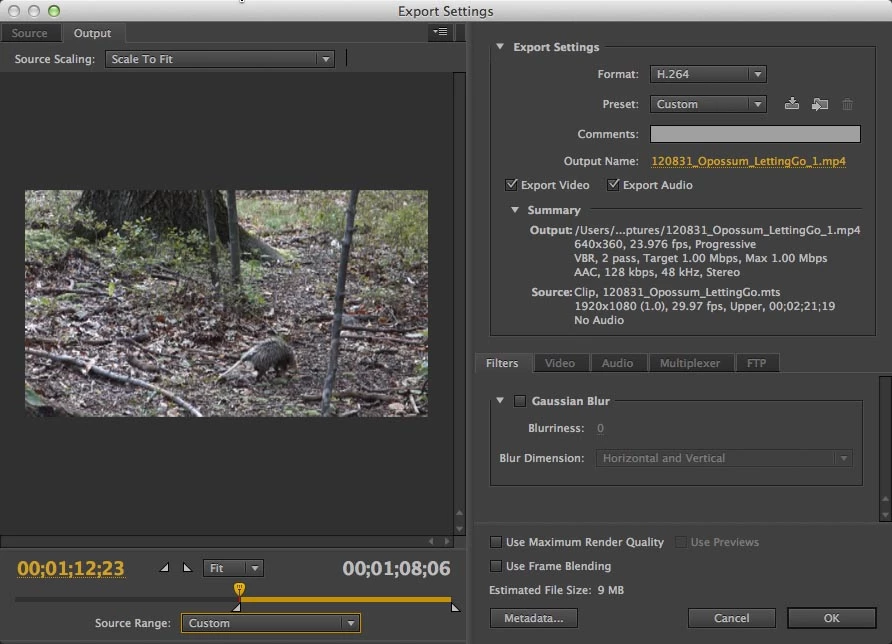892x644 pixels.
Task: Click inside the Comments text field
Action: tap(755, 134)
